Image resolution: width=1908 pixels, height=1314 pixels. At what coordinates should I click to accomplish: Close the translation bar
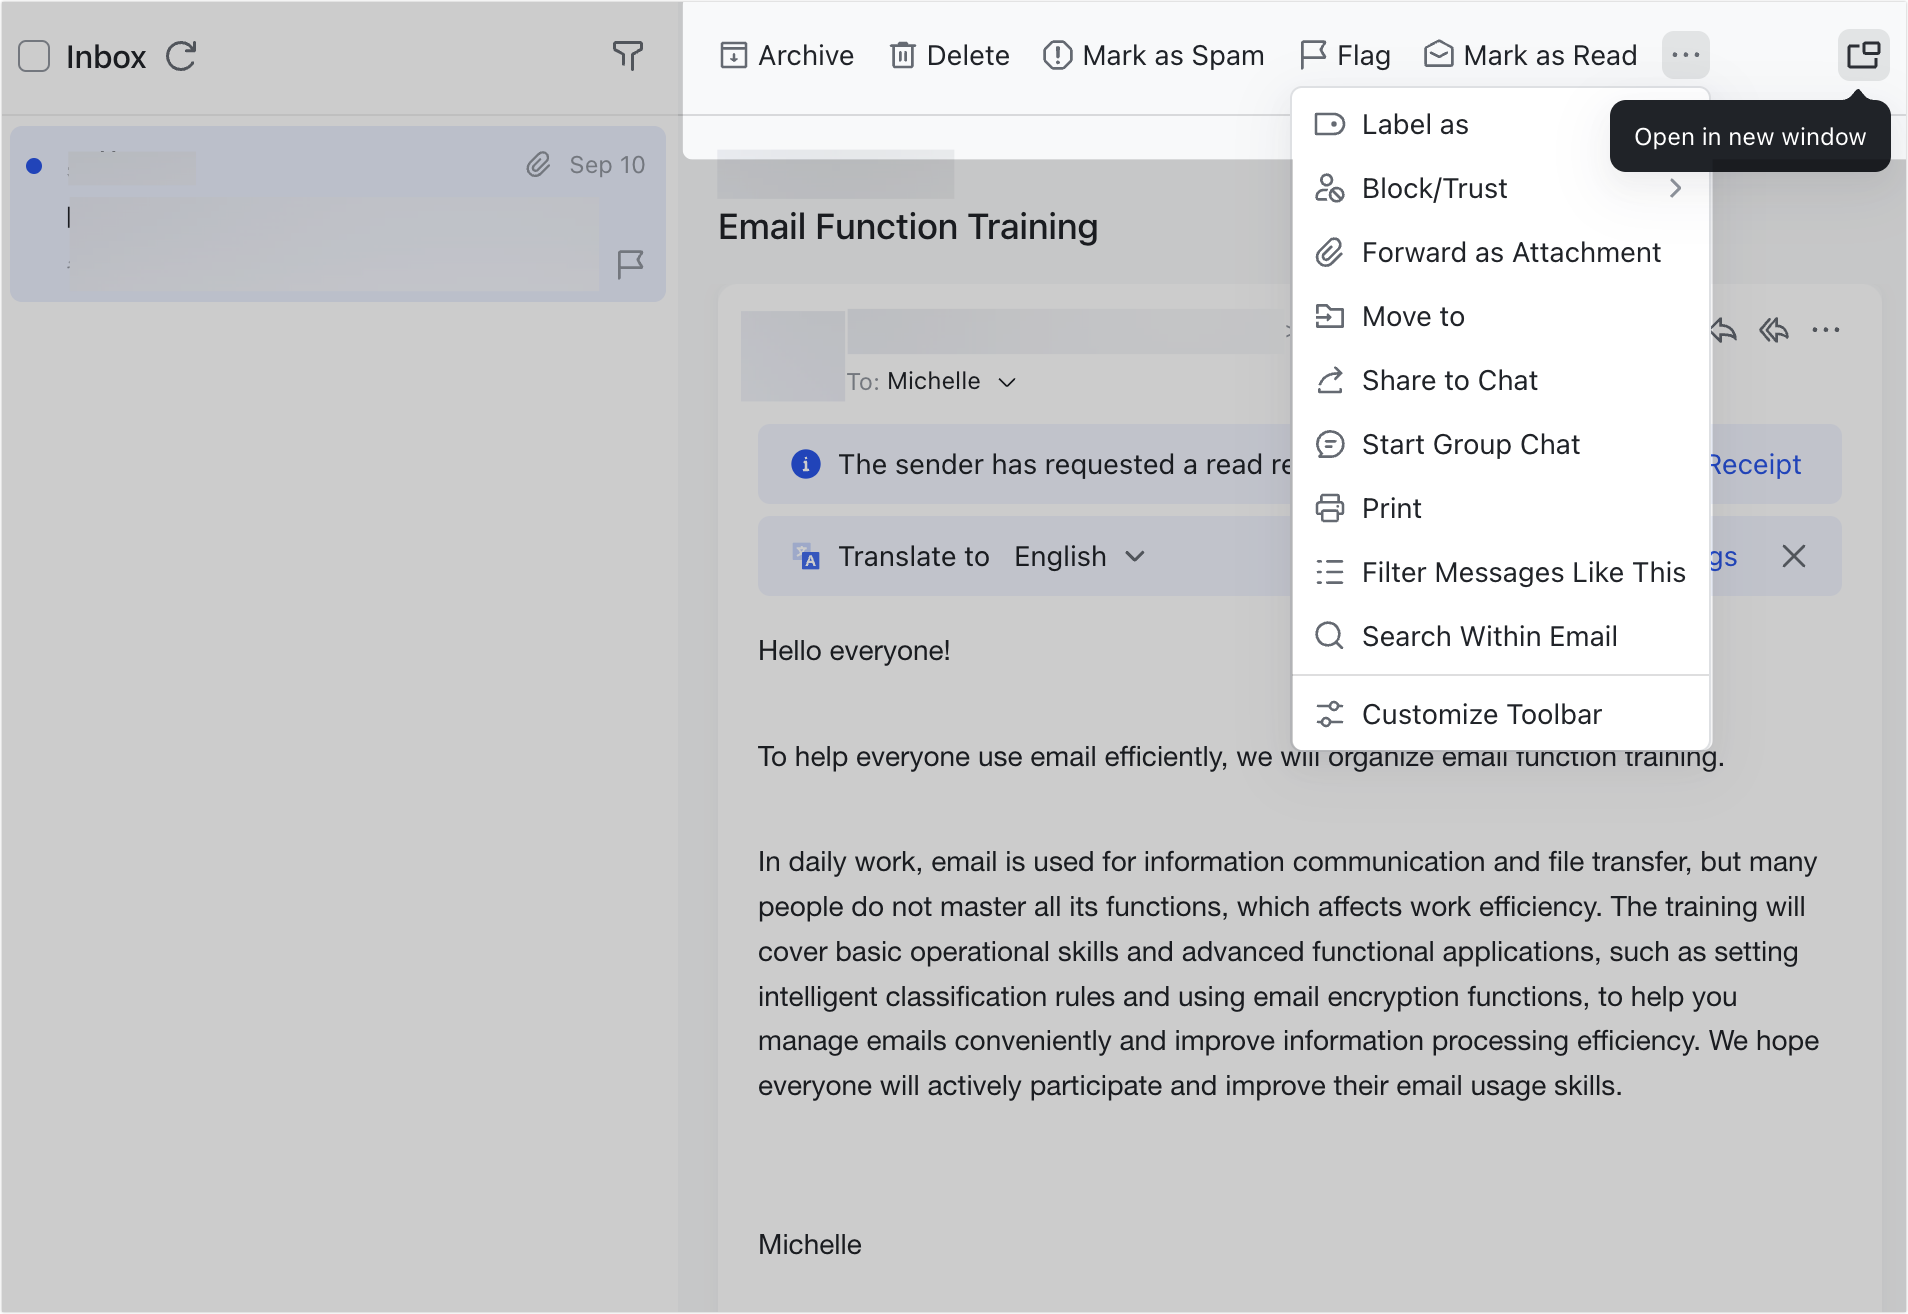point(1793,556)
